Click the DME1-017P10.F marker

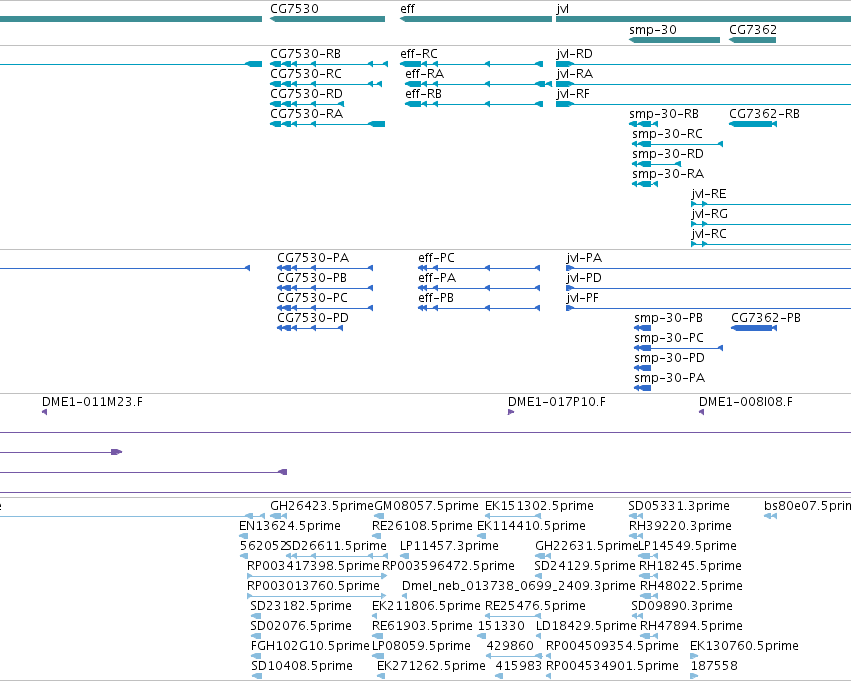click(x=511, y=412)
